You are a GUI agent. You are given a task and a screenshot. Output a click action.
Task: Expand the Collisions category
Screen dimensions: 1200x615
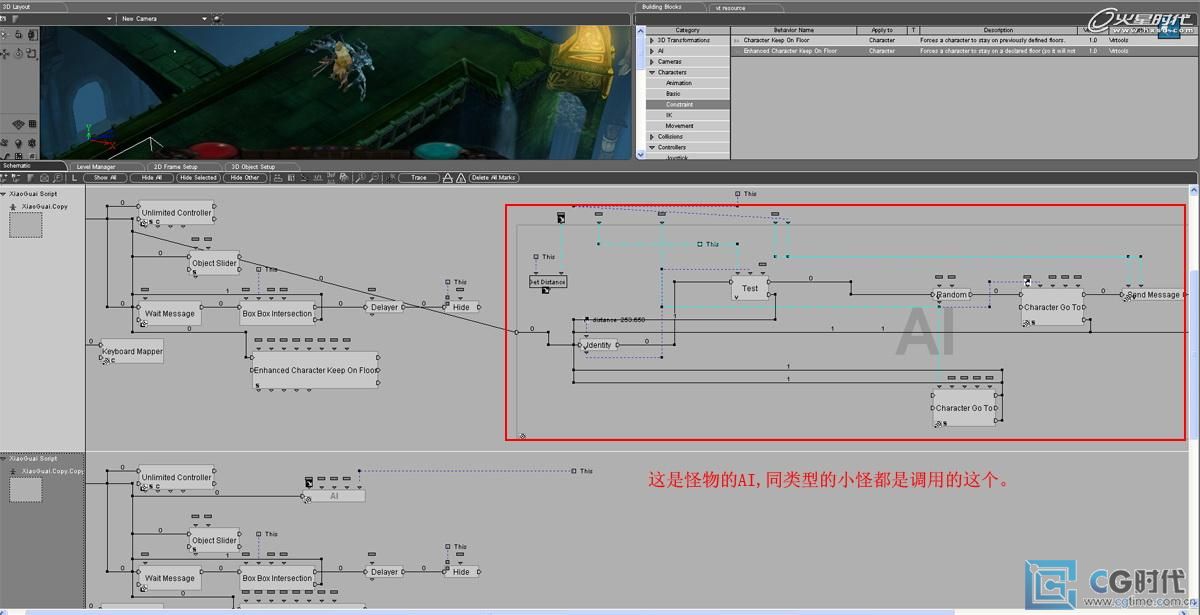pos(652,137)
